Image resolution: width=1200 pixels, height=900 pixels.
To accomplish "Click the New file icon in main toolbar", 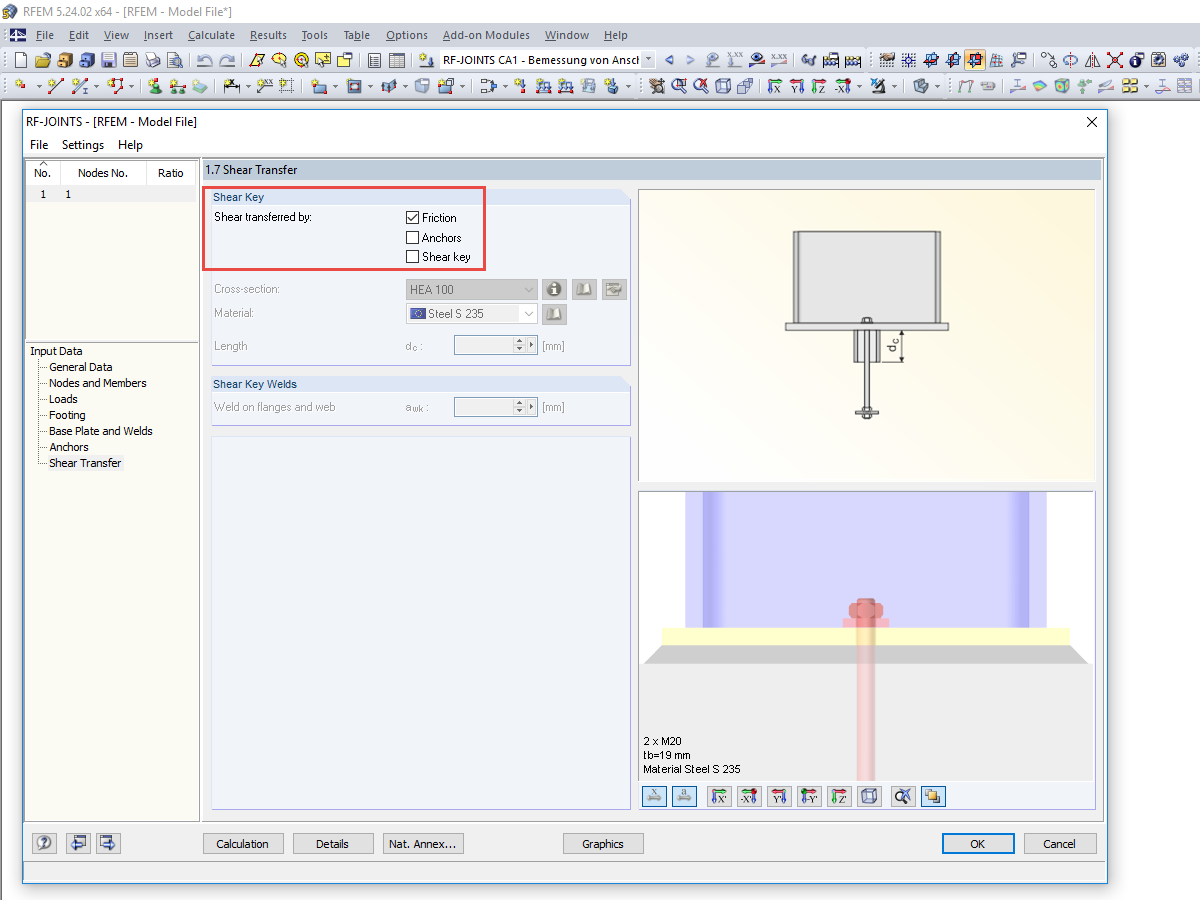I will coord(21,60).
